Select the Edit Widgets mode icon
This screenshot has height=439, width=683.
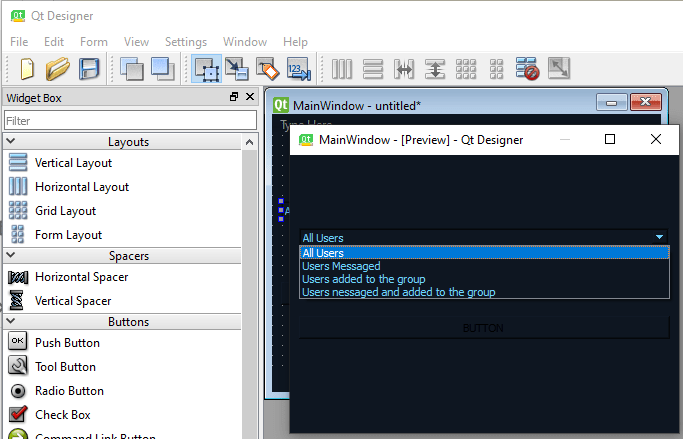206,69
